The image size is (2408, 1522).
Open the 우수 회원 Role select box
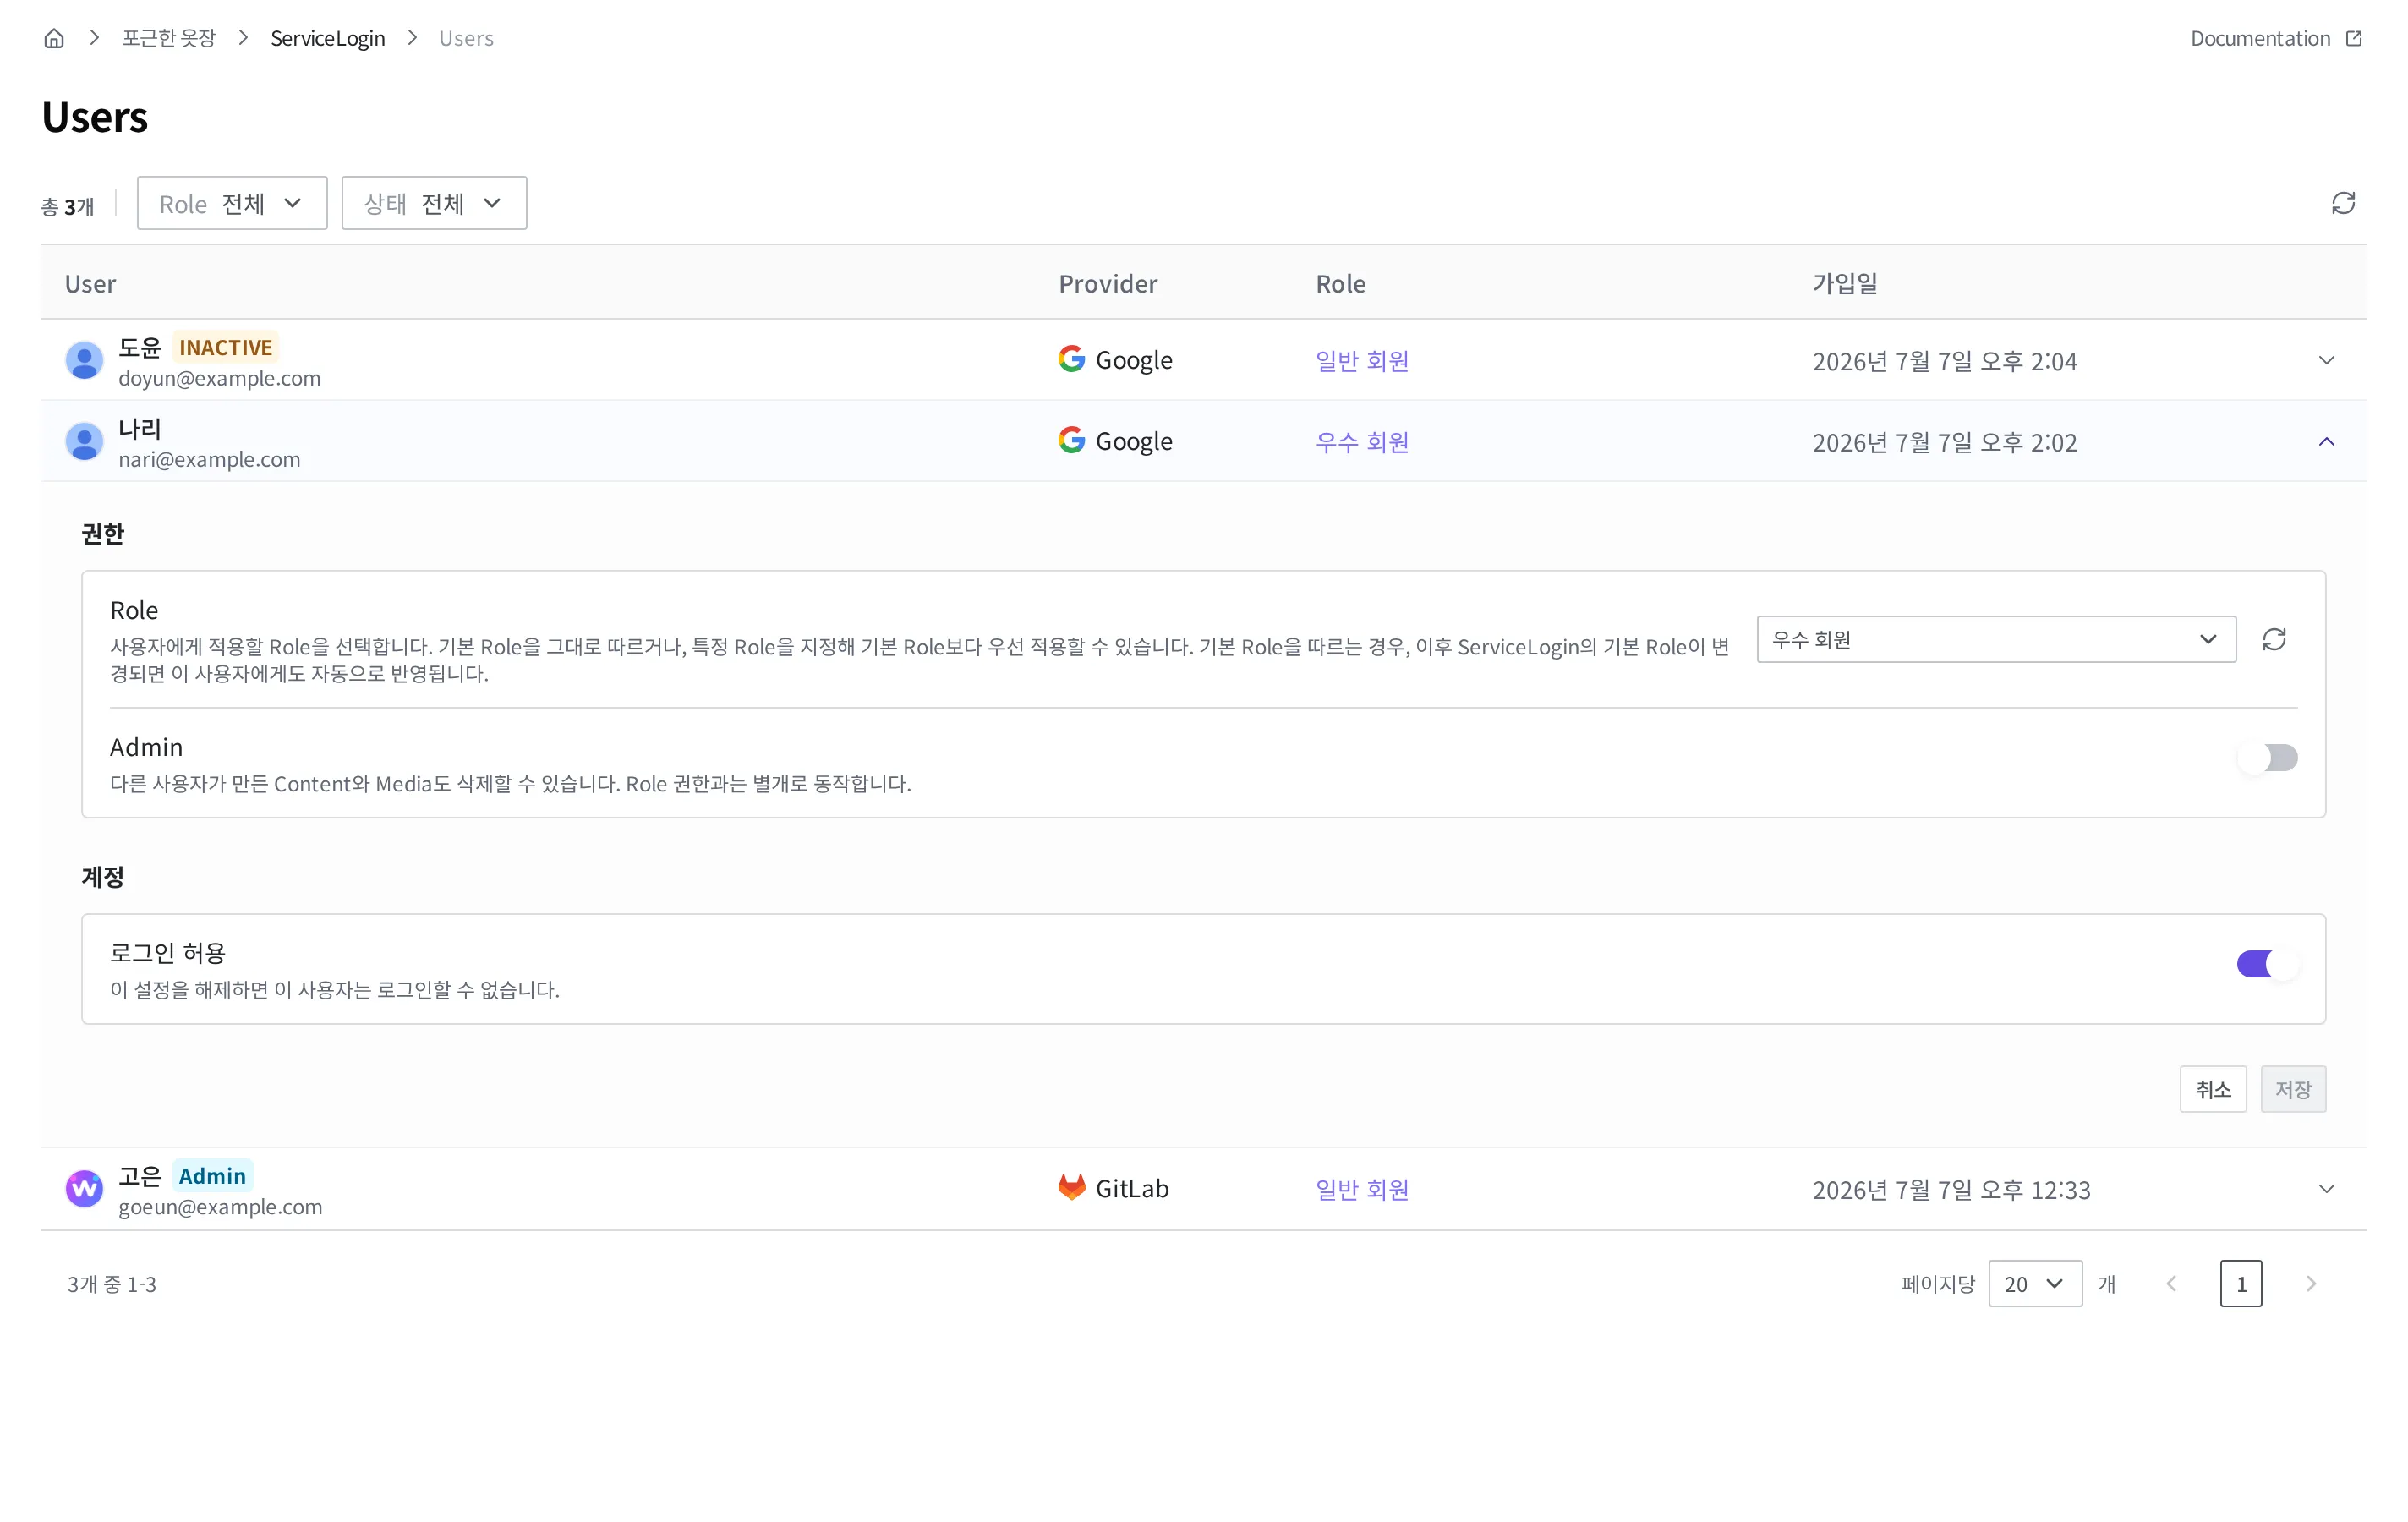point(1996,639)
